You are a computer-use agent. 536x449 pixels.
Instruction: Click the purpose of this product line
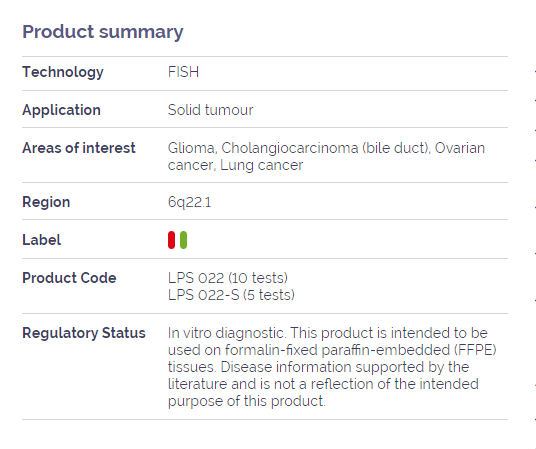tap(247, 401)
